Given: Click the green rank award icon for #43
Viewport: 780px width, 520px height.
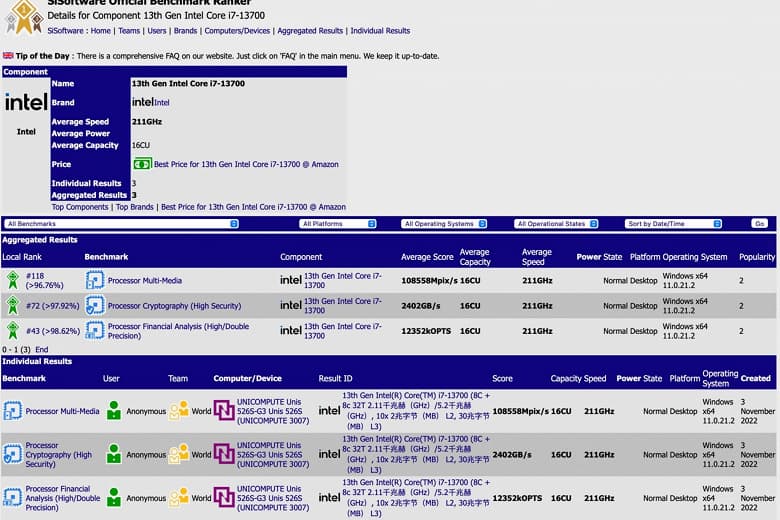Looking at the screenshot, I should tap(12, 331).
